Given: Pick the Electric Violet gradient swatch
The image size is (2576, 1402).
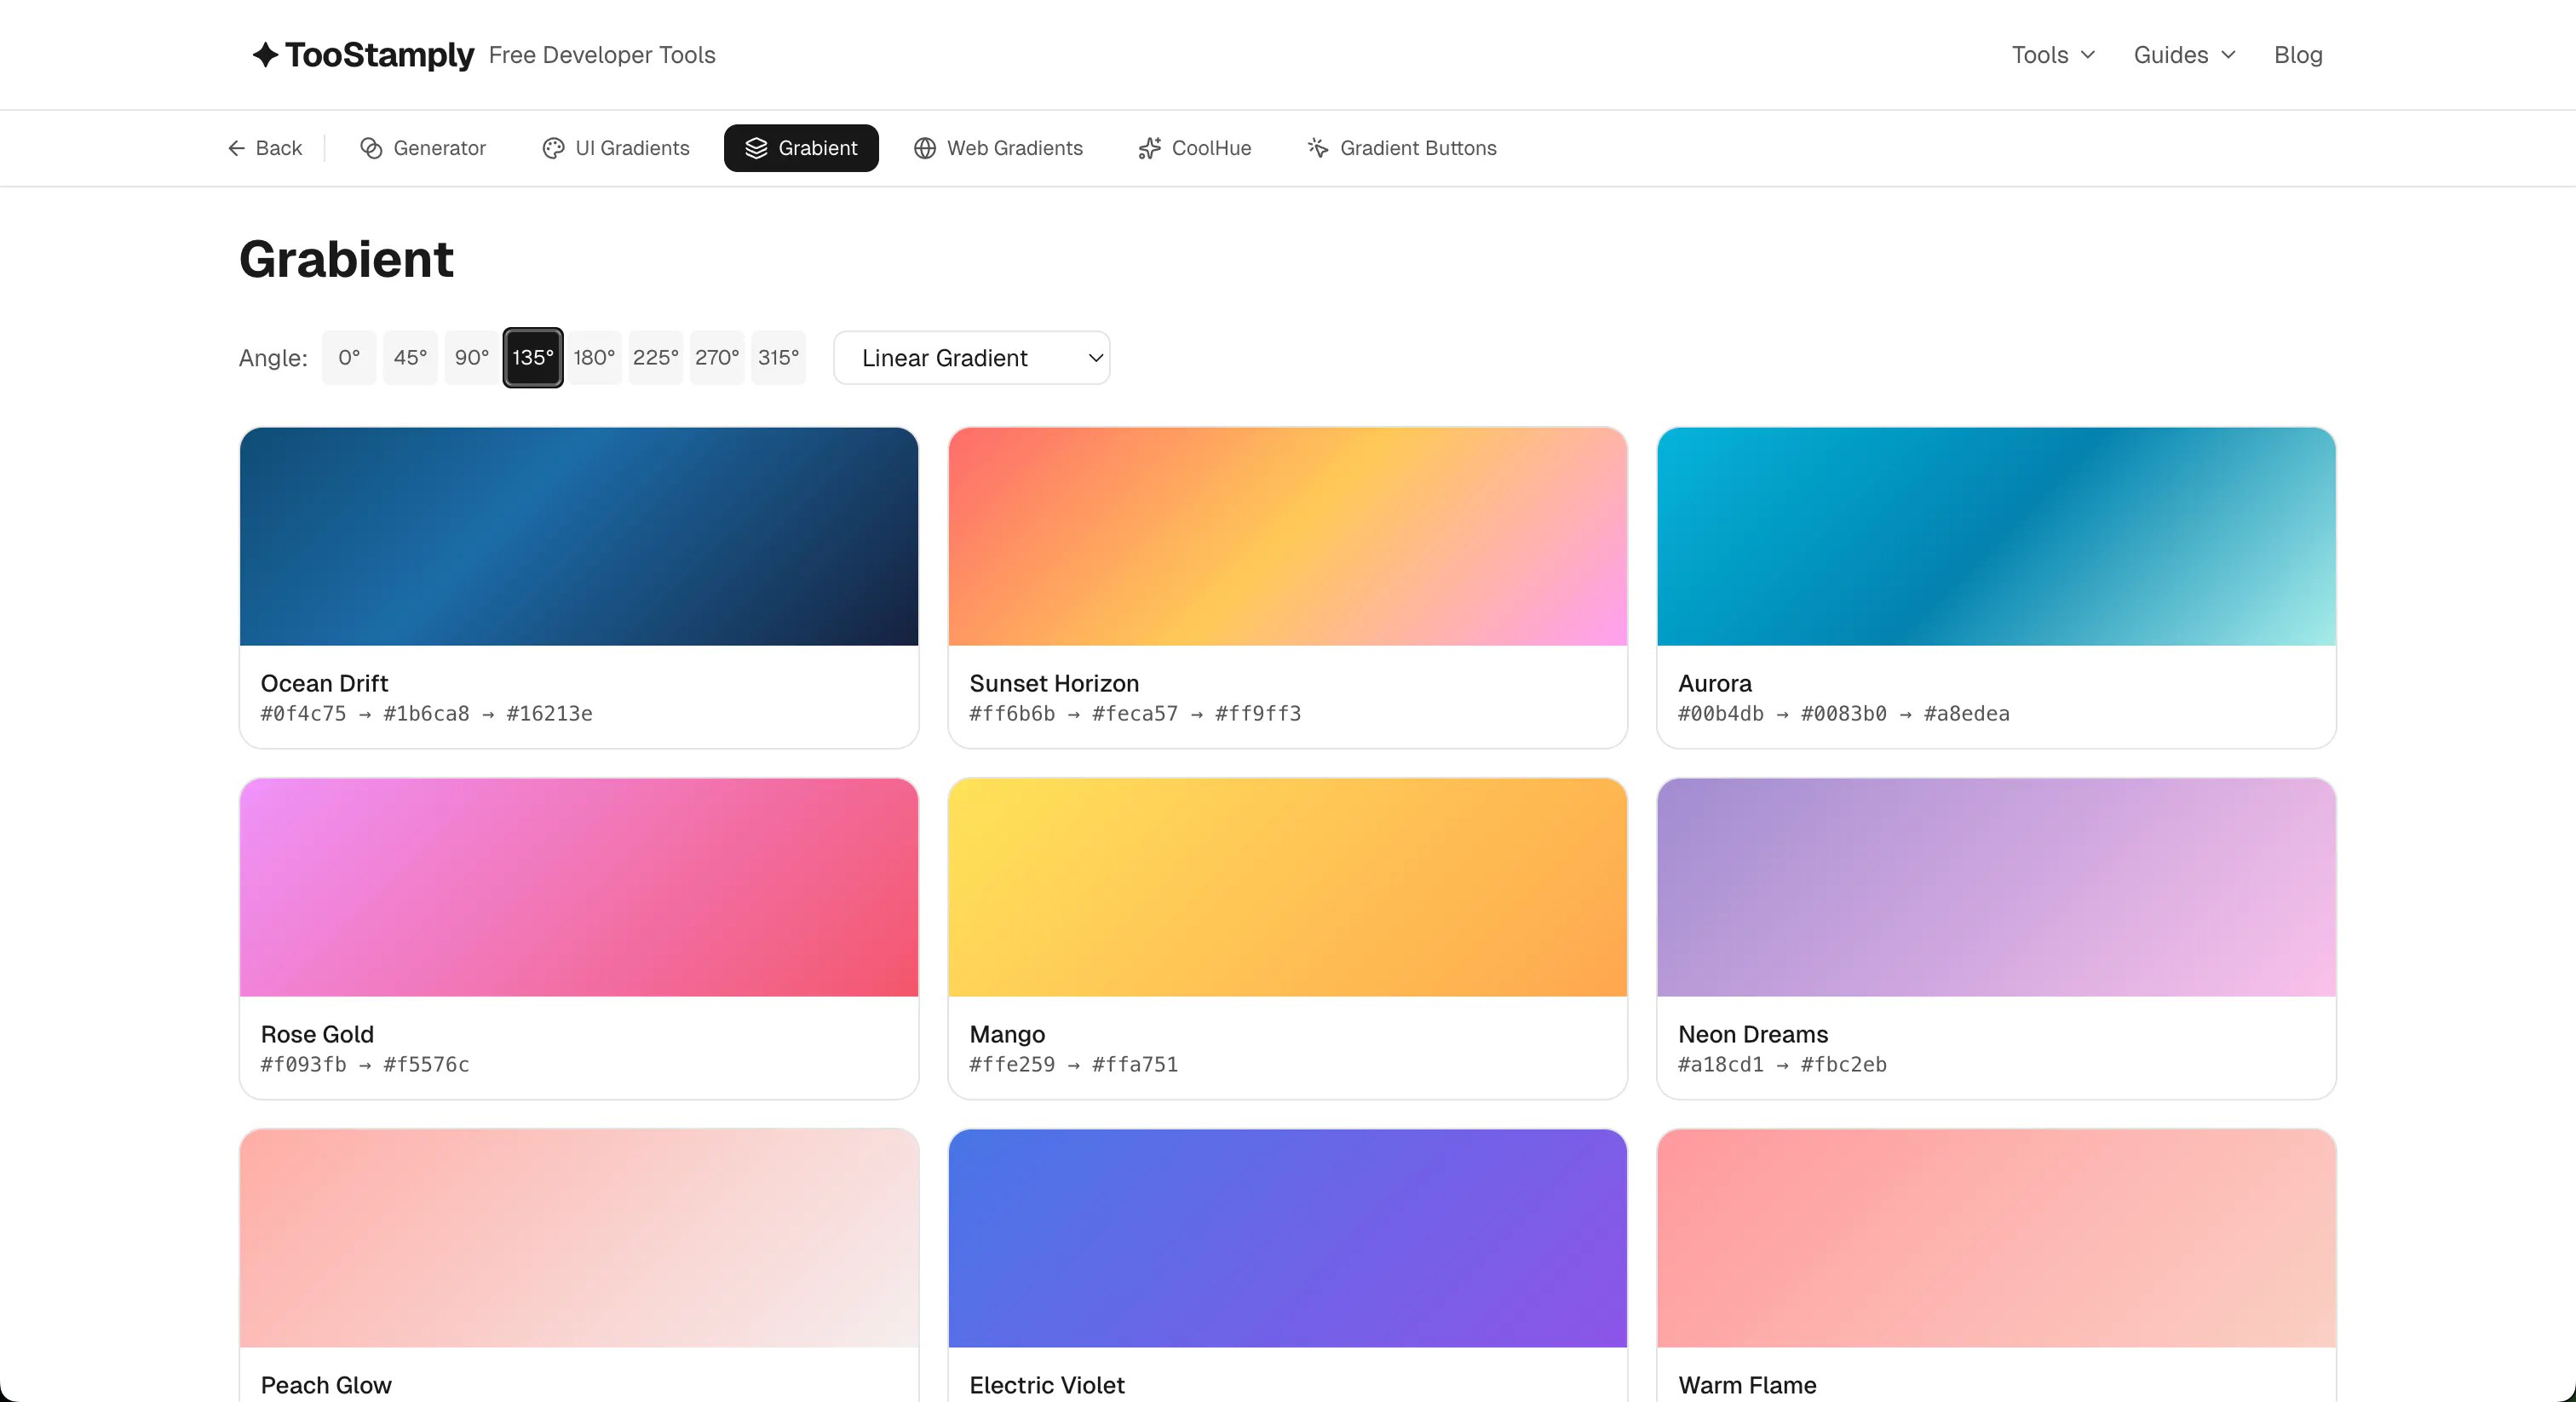Looking at the screenshot, I should point(1288,1238).
